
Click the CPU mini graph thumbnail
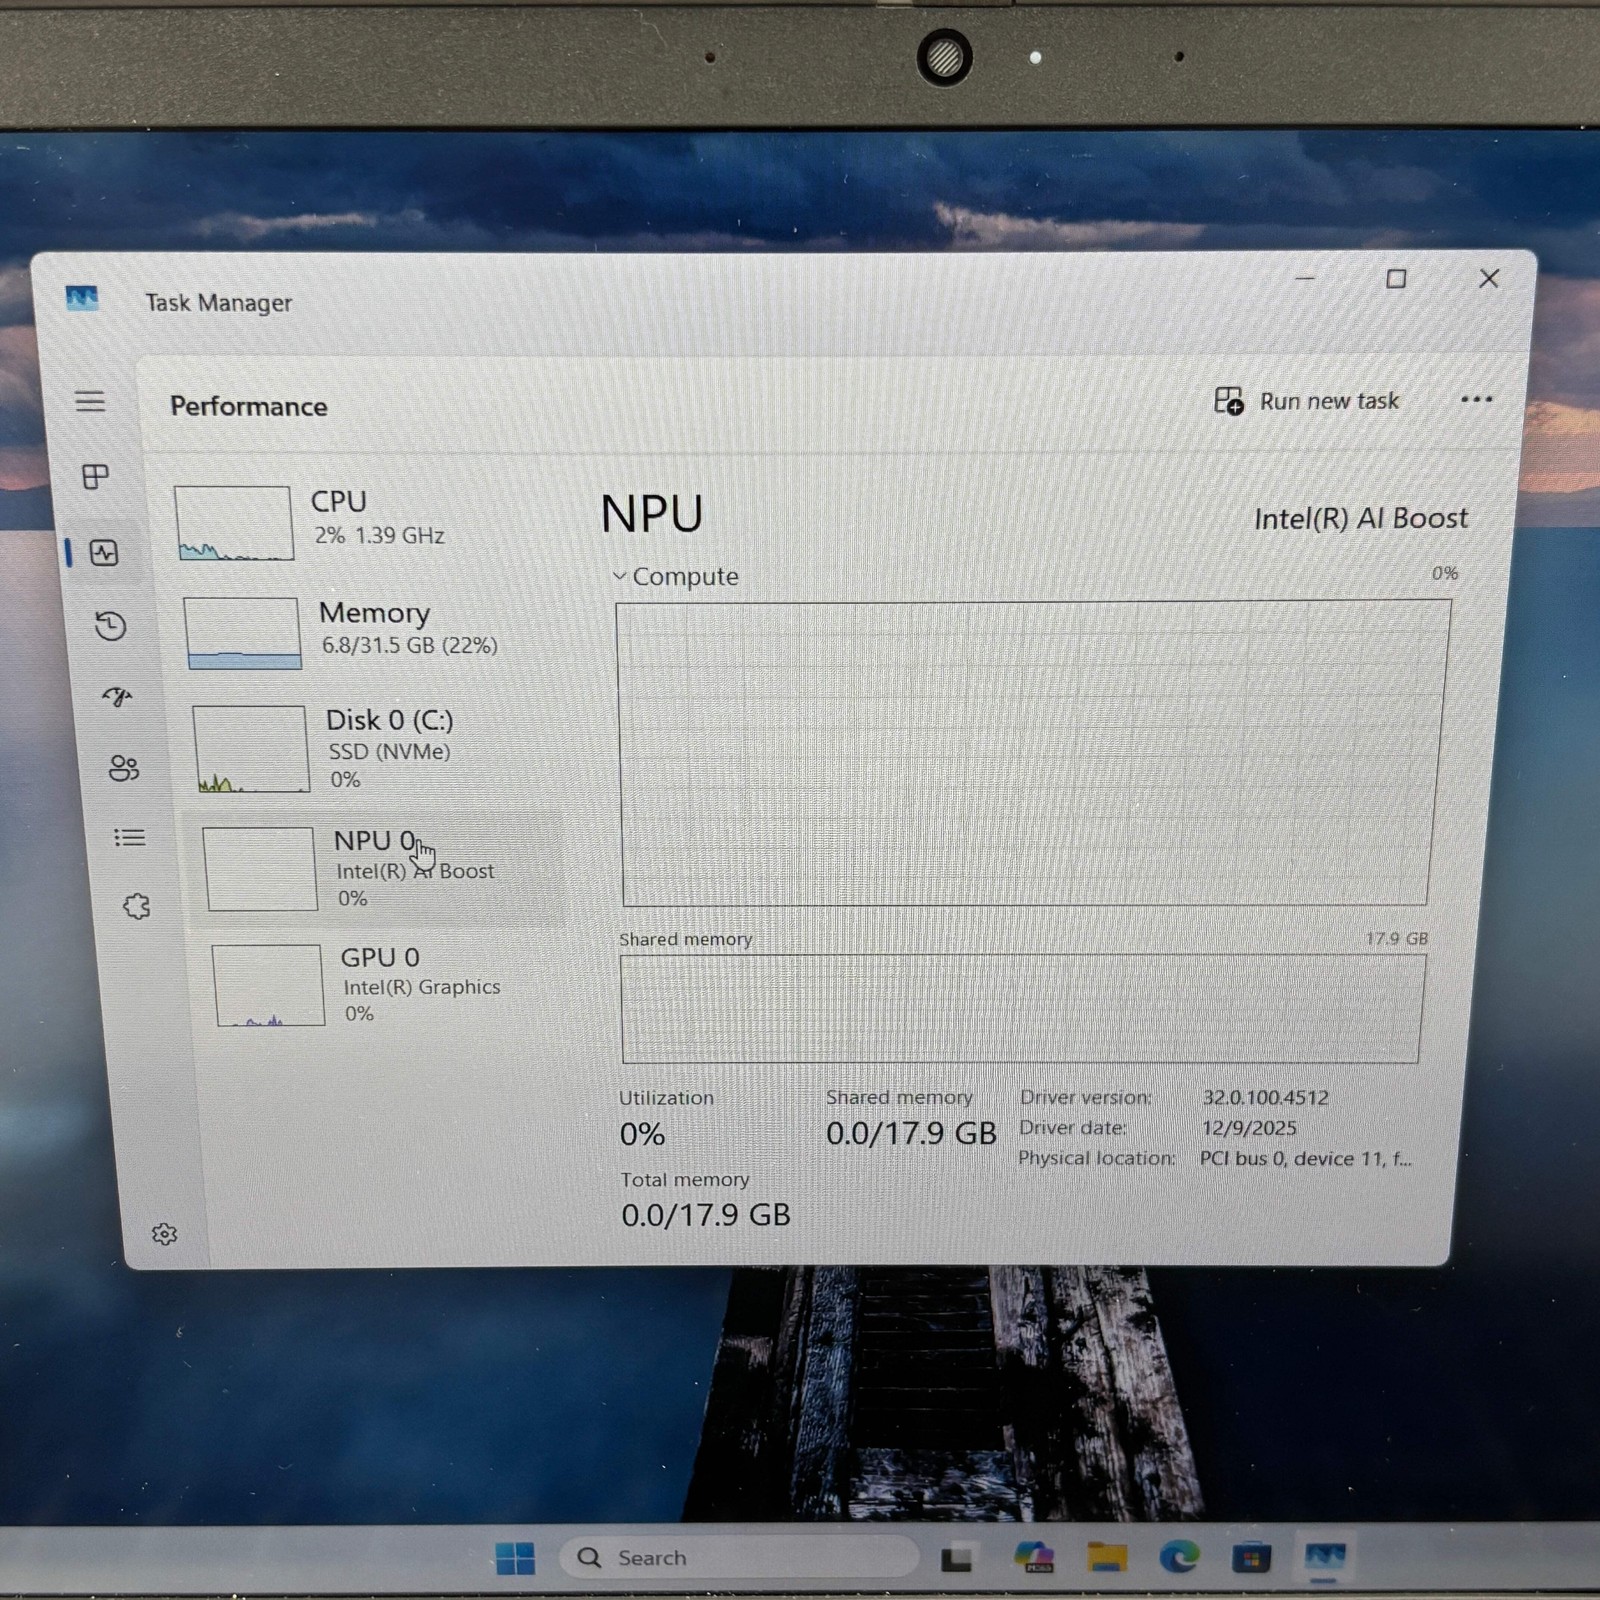coord(233,523)
